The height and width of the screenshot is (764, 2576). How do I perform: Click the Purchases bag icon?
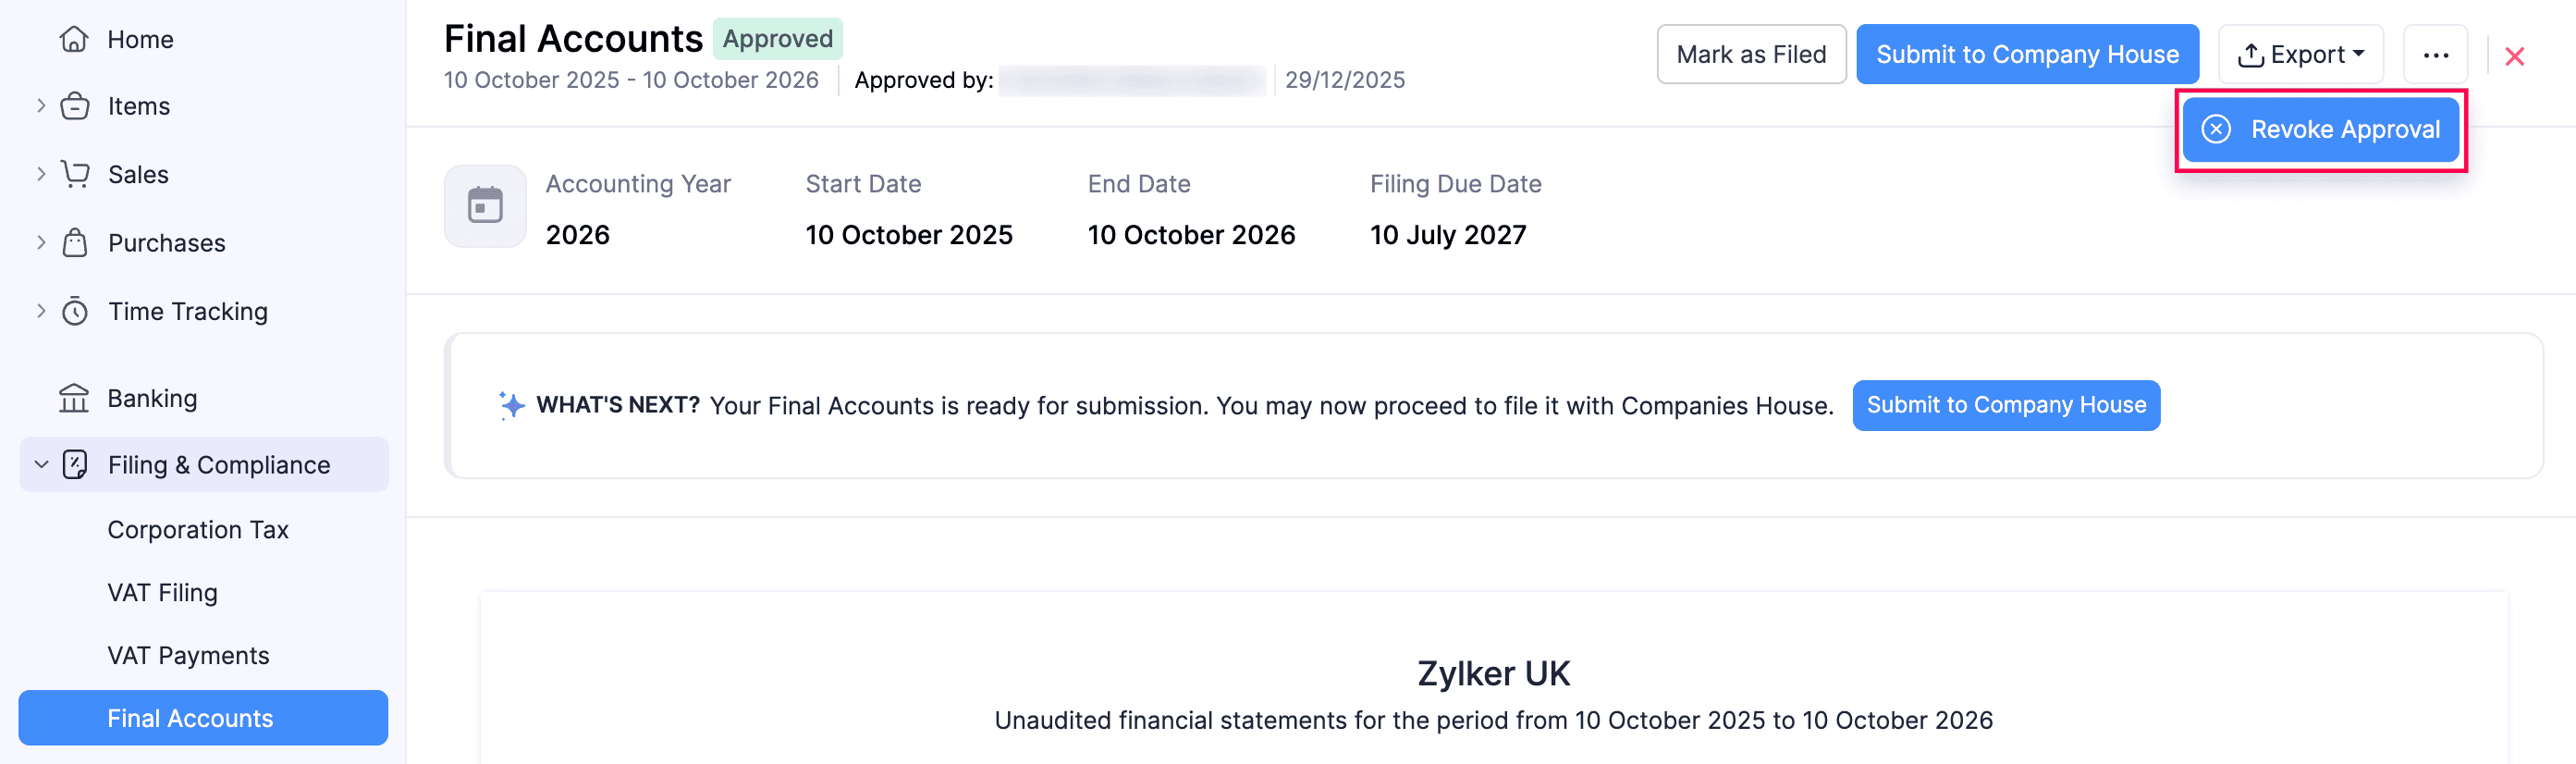point(75,243)
